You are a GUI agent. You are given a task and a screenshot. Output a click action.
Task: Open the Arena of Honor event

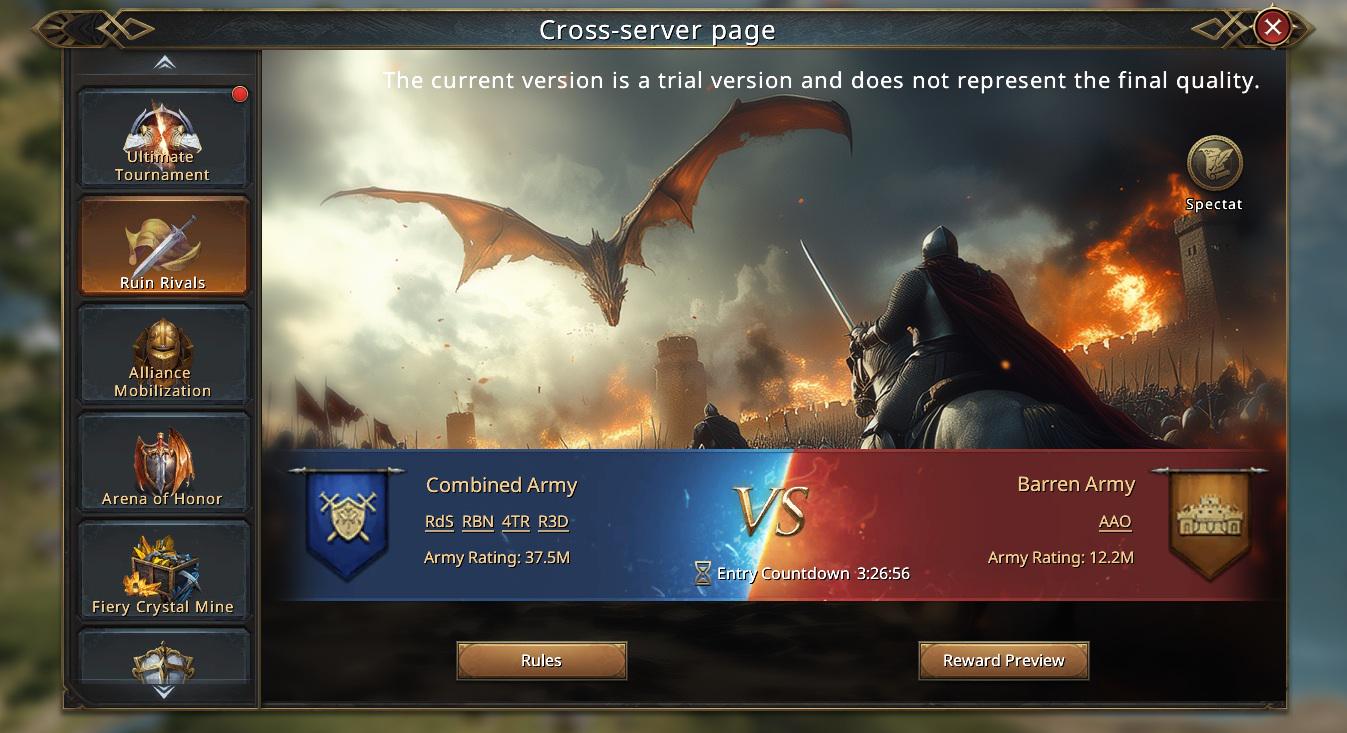(163, 462)
